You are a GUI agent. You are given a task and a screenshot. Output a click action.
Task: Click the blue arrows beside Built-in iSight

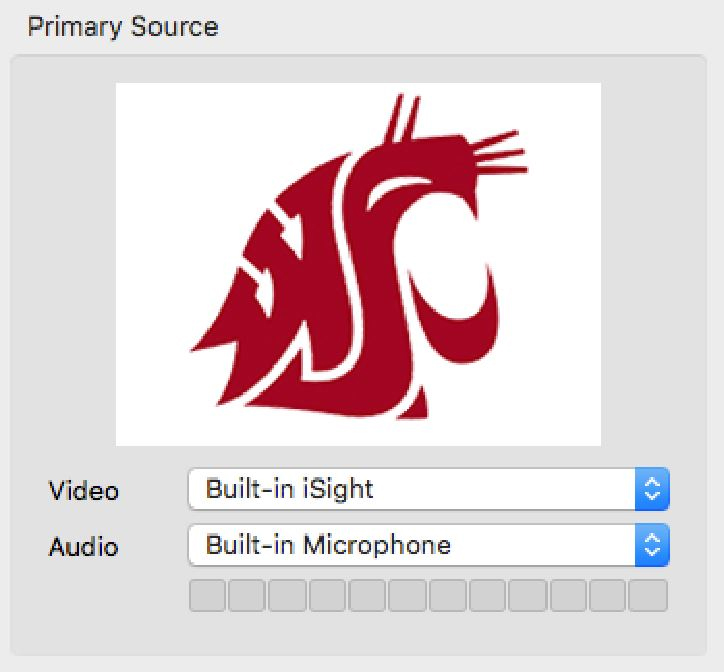click(652, 489)
